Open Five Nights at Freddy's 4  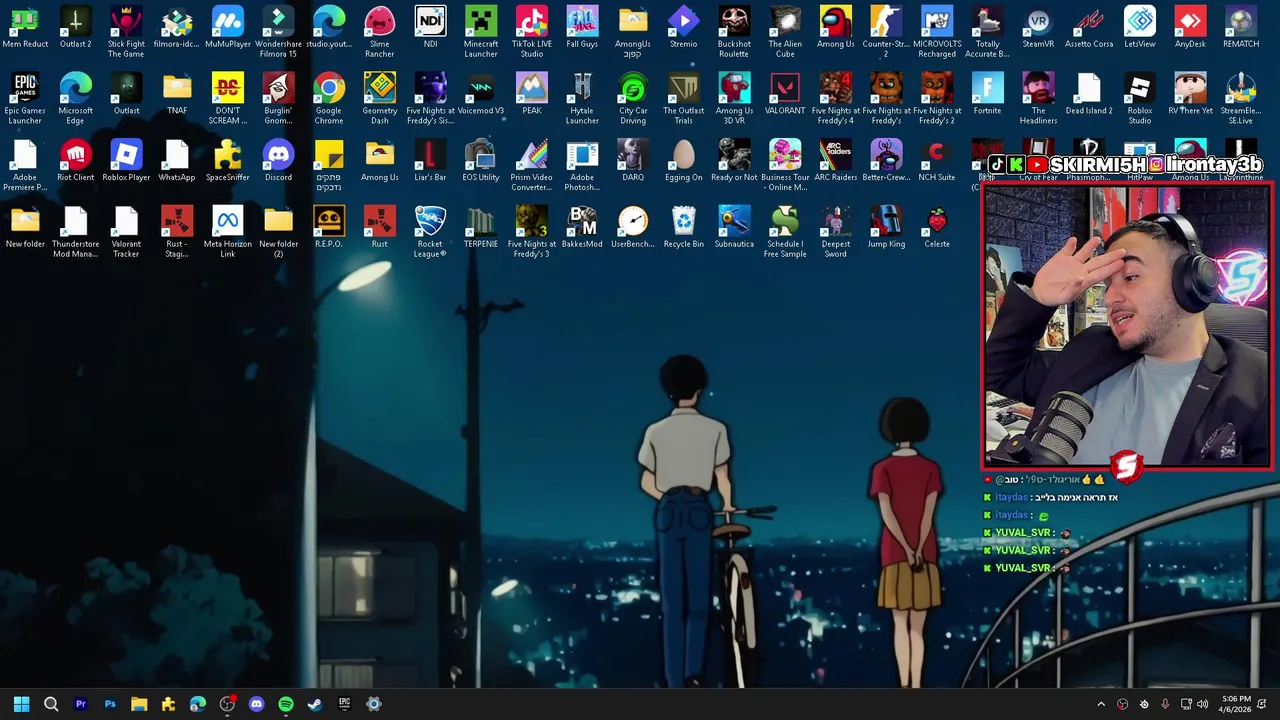(835, 99)
